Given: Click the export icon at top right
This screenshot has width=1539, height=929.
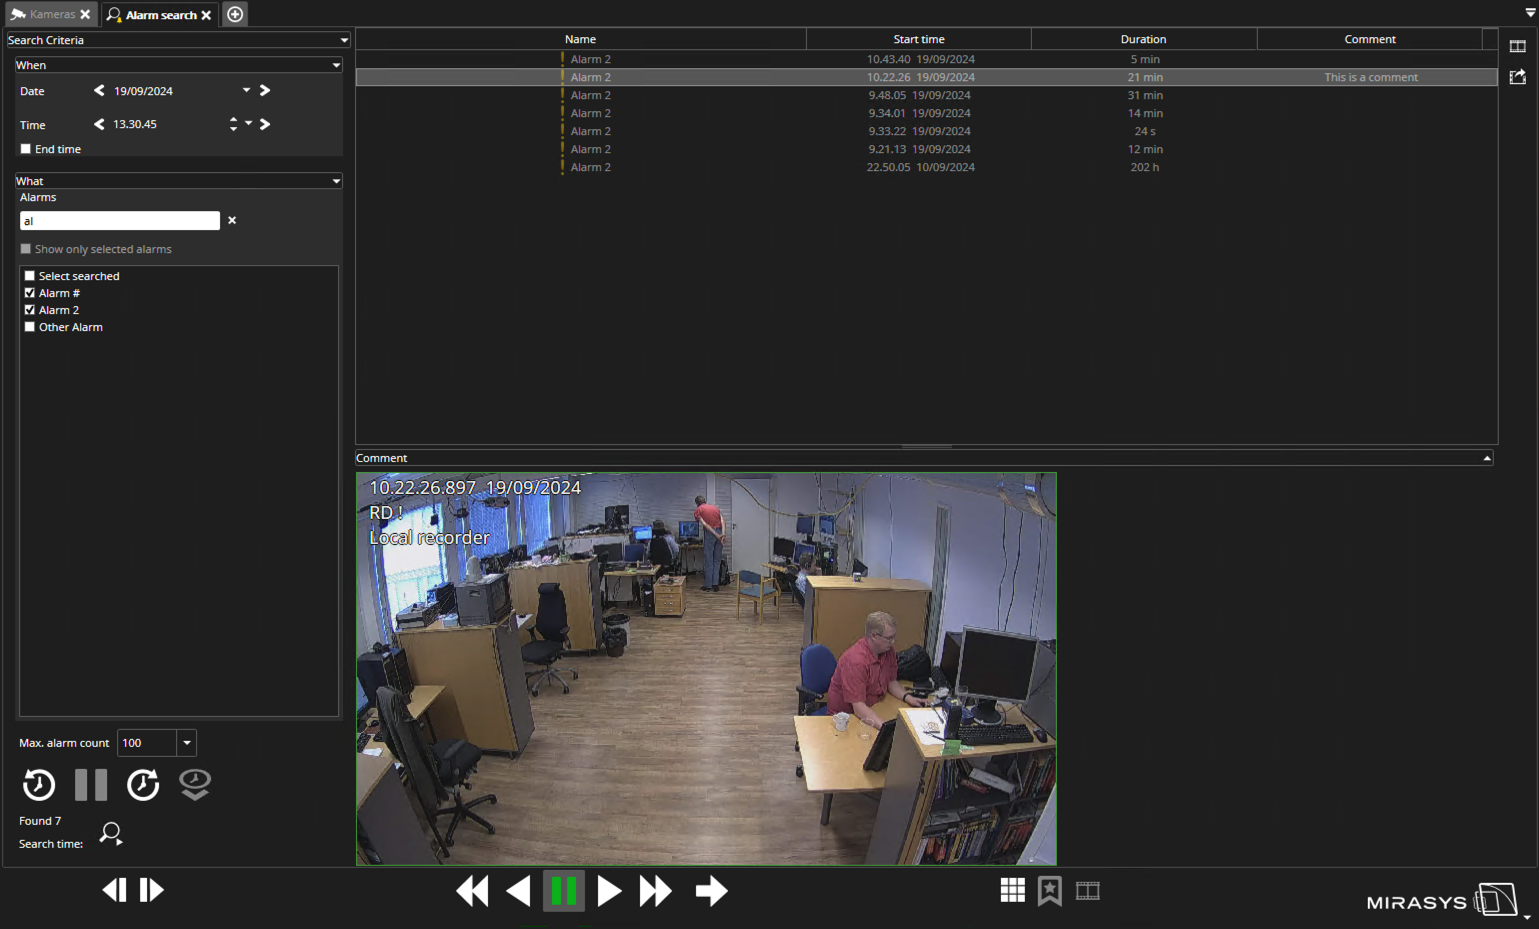Looking at the screenshot, I should [x=1517, y=77].
